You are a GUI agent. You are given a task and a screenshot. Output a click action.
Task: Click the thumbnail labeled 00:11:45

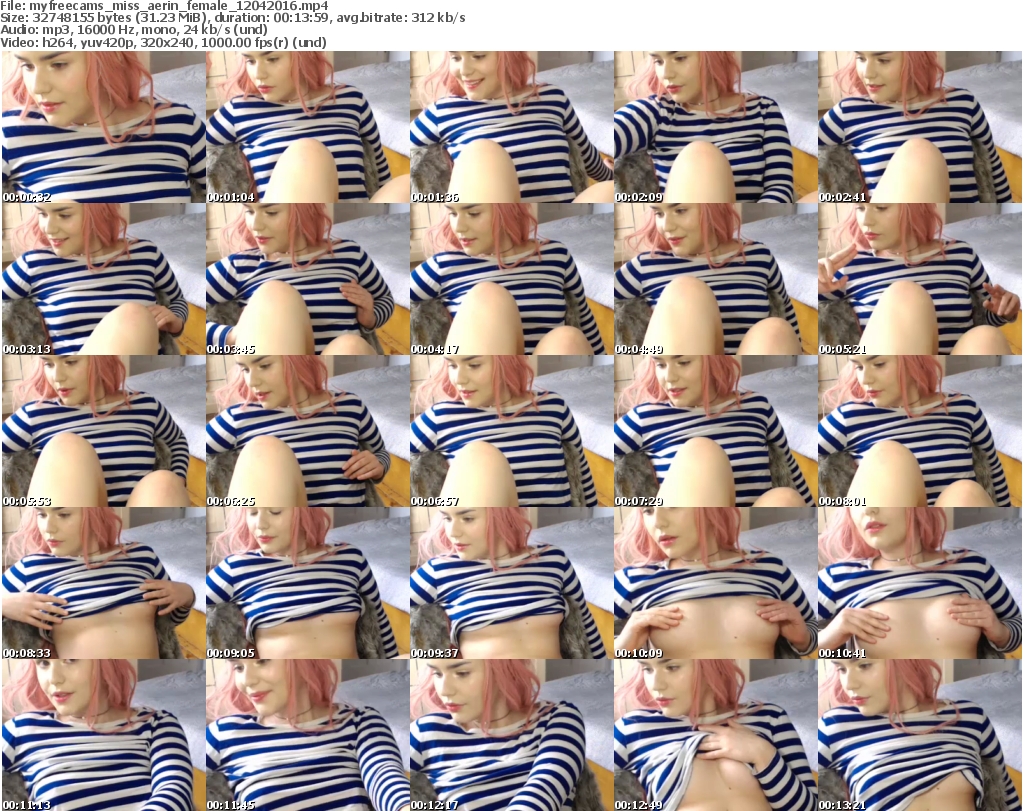(307, 735)
